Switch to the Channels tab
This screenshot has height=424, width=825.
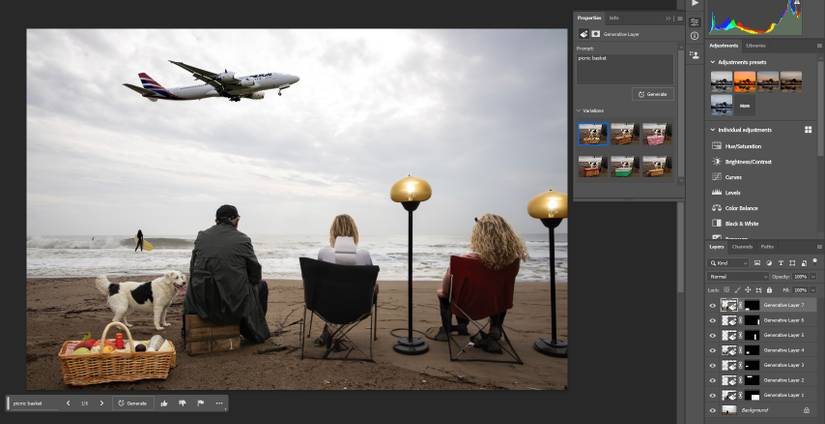(742, 247)
